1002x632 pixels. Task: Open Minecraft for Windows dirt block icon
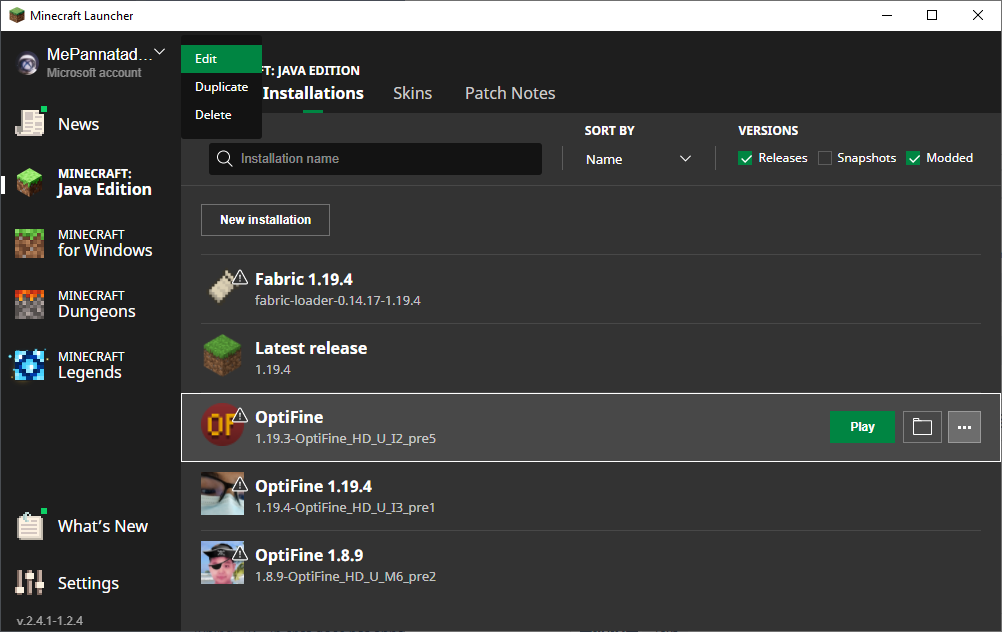[29, 243]
